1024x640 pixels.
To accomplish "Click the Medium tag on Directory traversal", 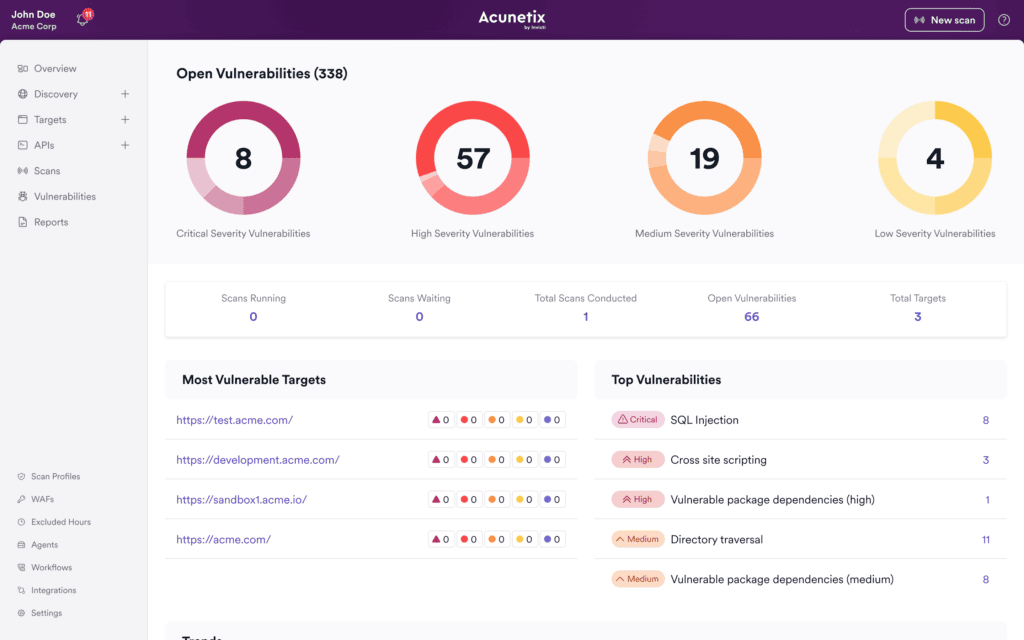I will 637,539.
